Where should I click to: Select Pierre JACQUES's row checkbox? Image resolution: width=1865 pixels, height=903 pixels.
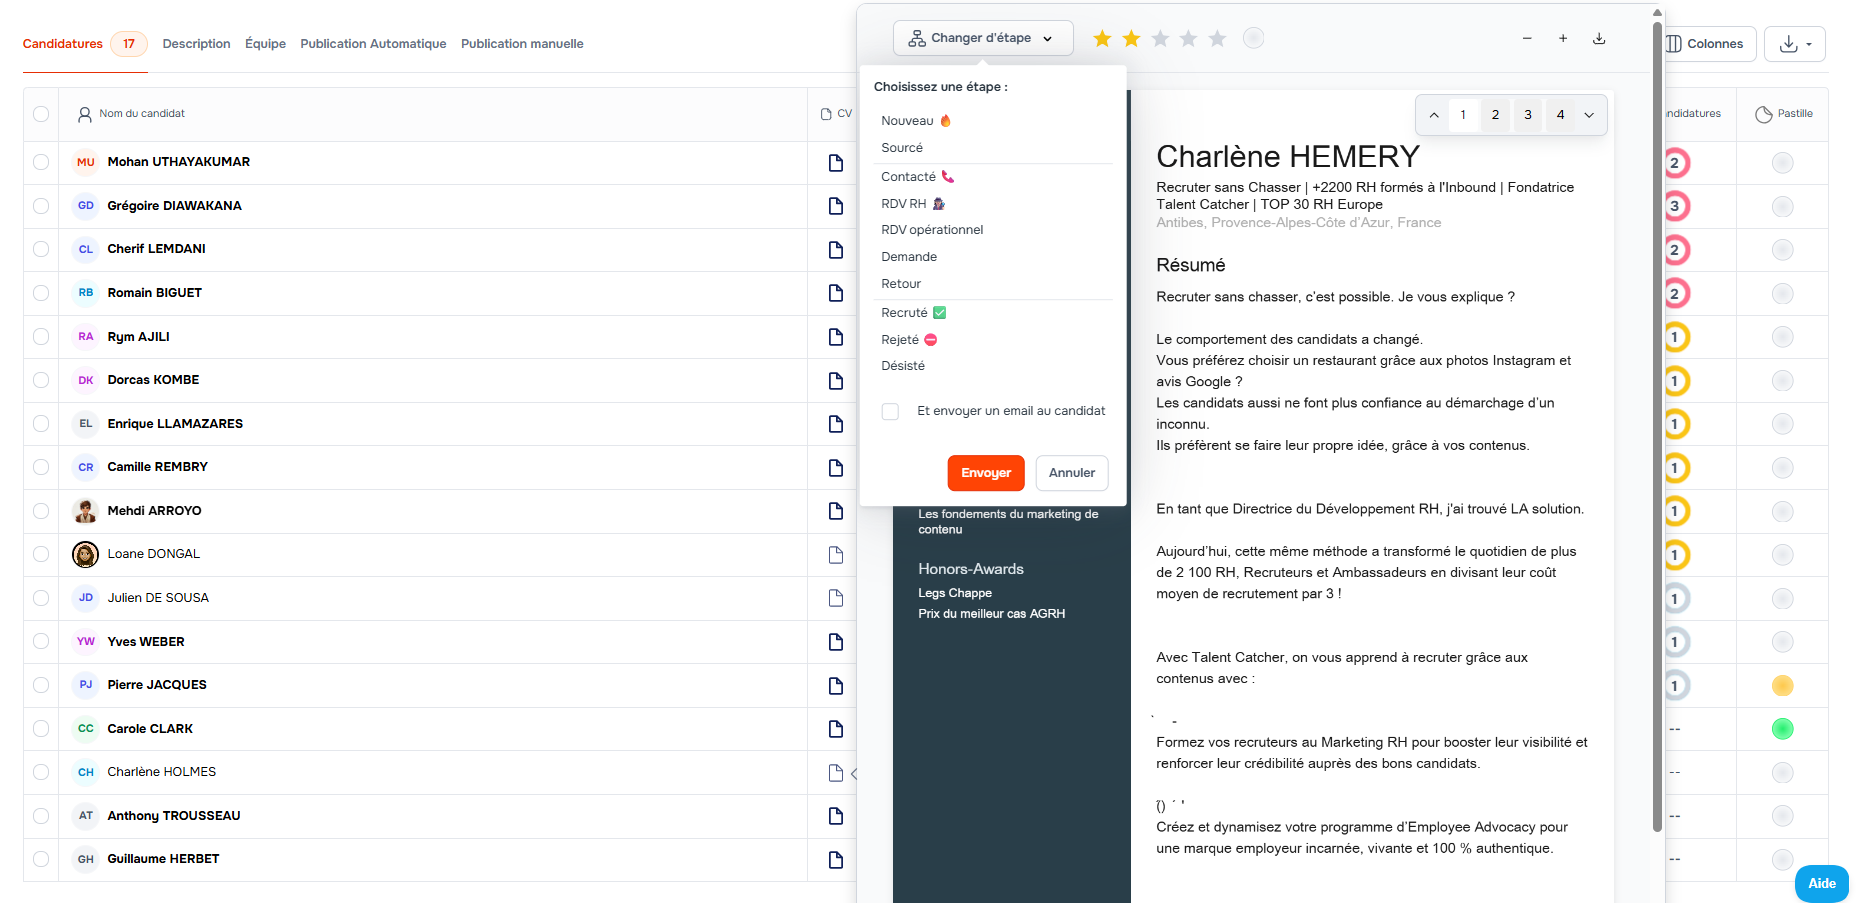(41, 685)
